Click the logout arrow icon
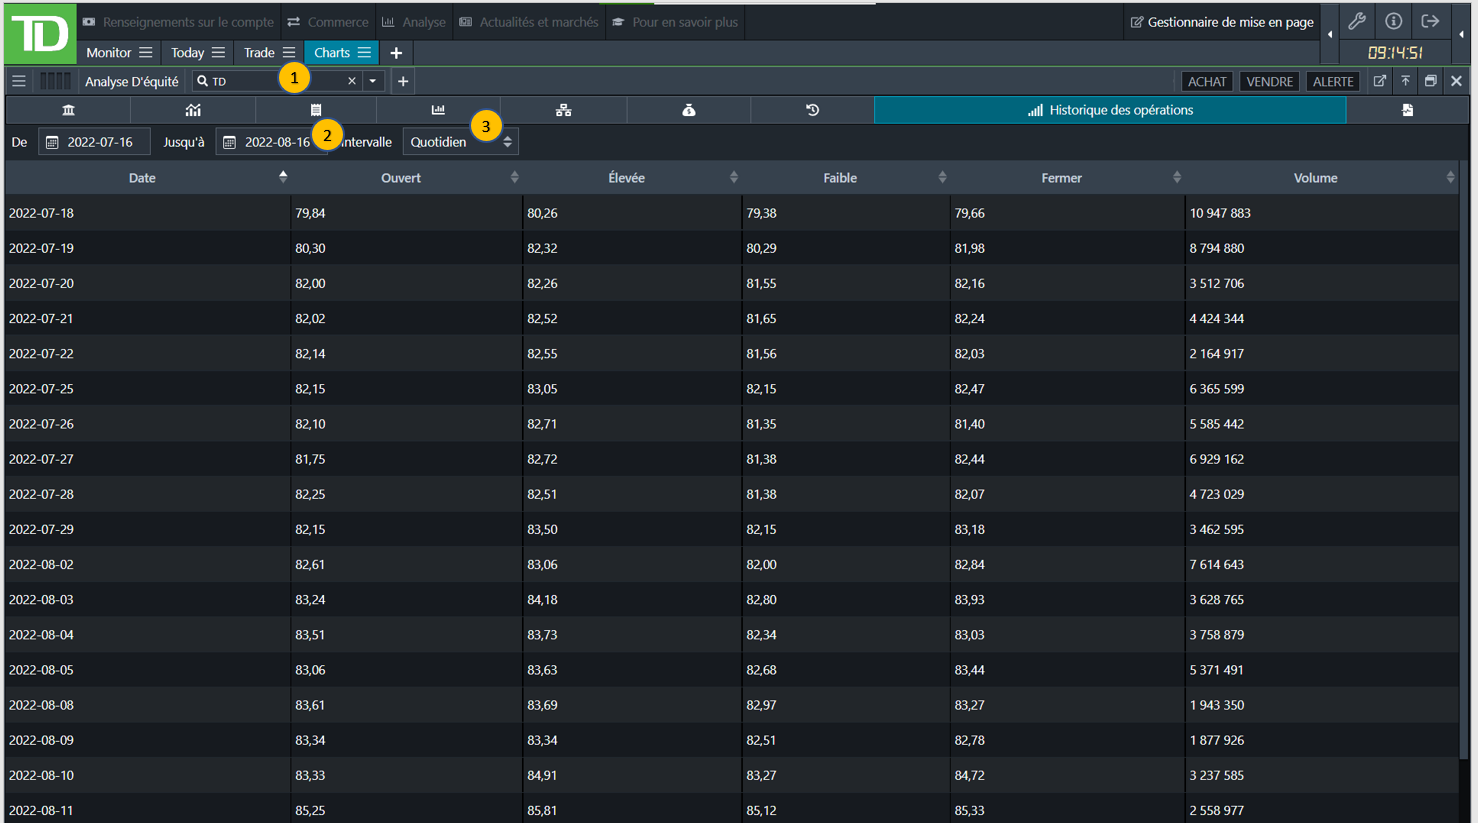Image resolution: width=1478 pixels, height=823 pixels. pyautogui.click(x=1430, y=21)
